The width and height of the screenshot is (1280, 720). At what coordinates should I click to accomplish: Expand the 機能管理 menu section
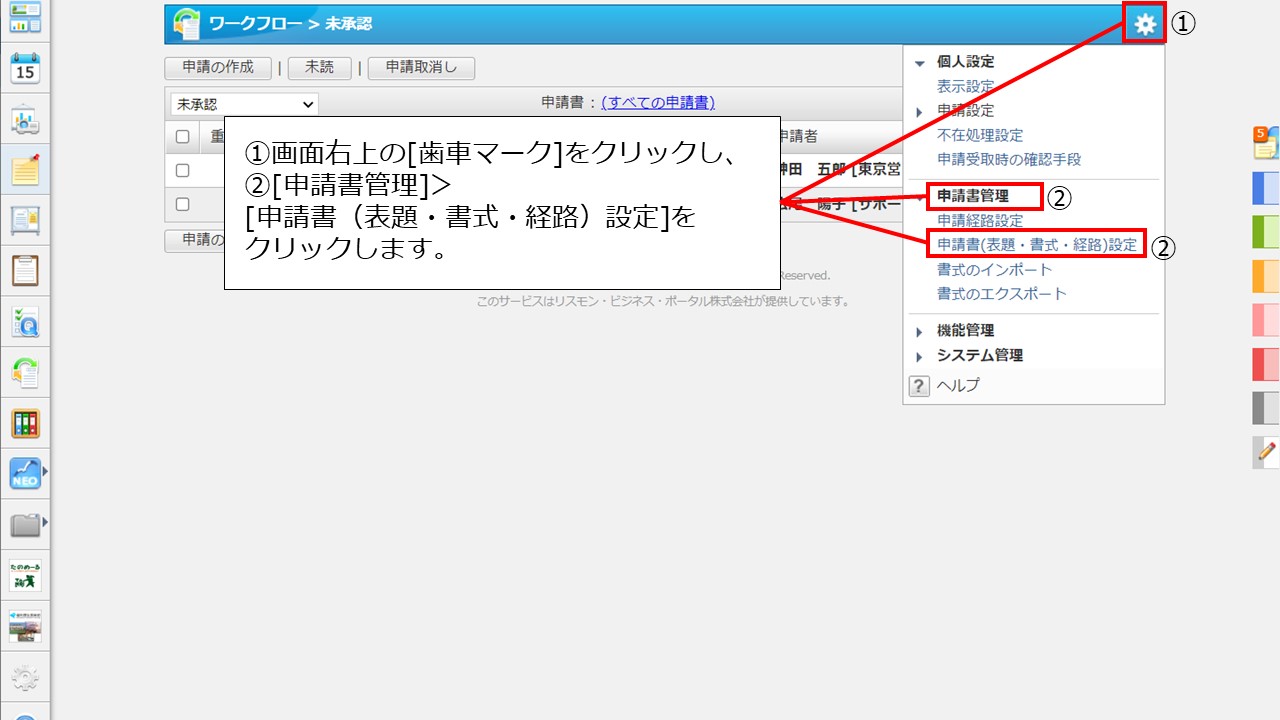965,331
